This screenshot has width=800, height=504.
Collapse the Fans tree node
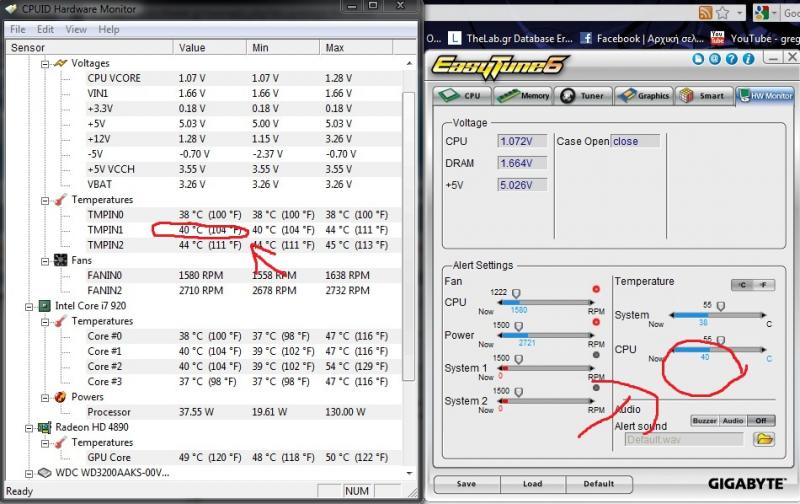click(x=45, y=261)
